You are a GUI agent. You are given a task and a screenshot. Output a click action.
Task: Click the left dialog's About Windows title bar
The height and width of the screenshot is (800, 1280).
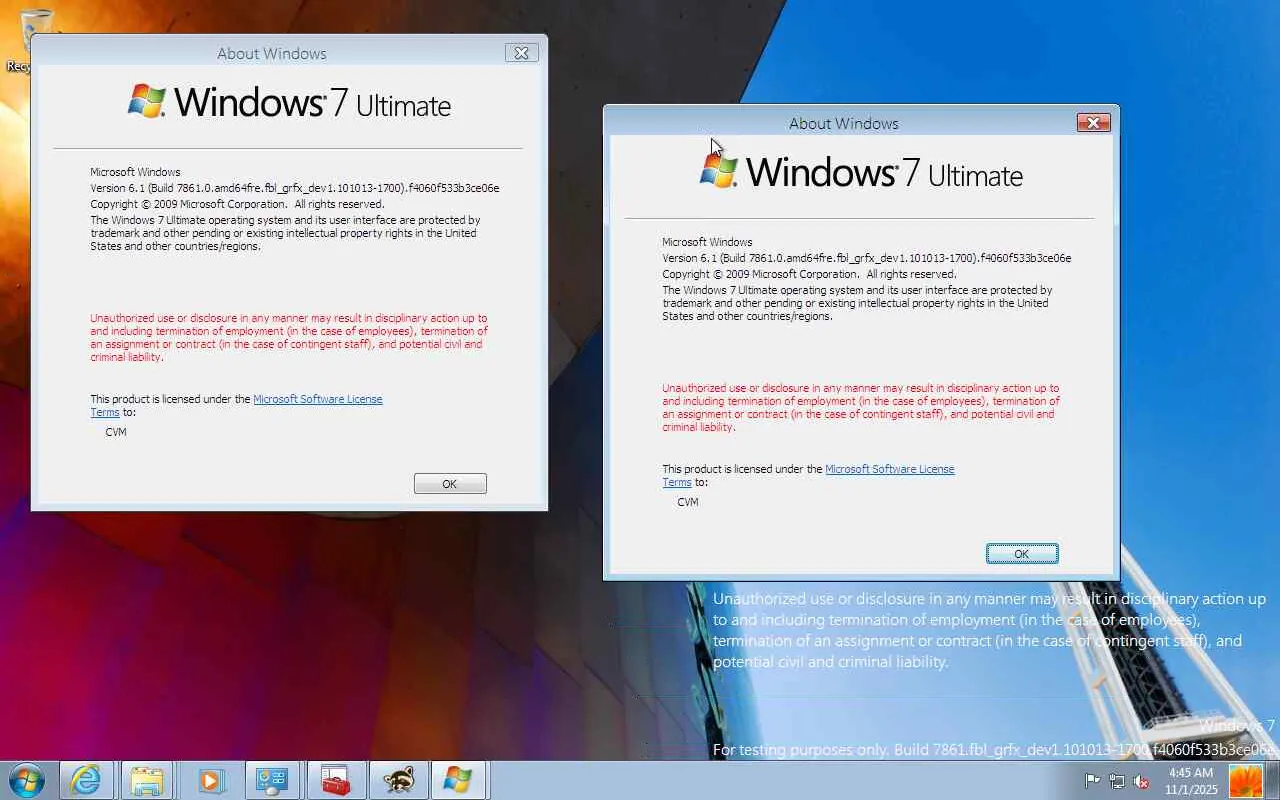pyautogui.click(x=272, y=54)
